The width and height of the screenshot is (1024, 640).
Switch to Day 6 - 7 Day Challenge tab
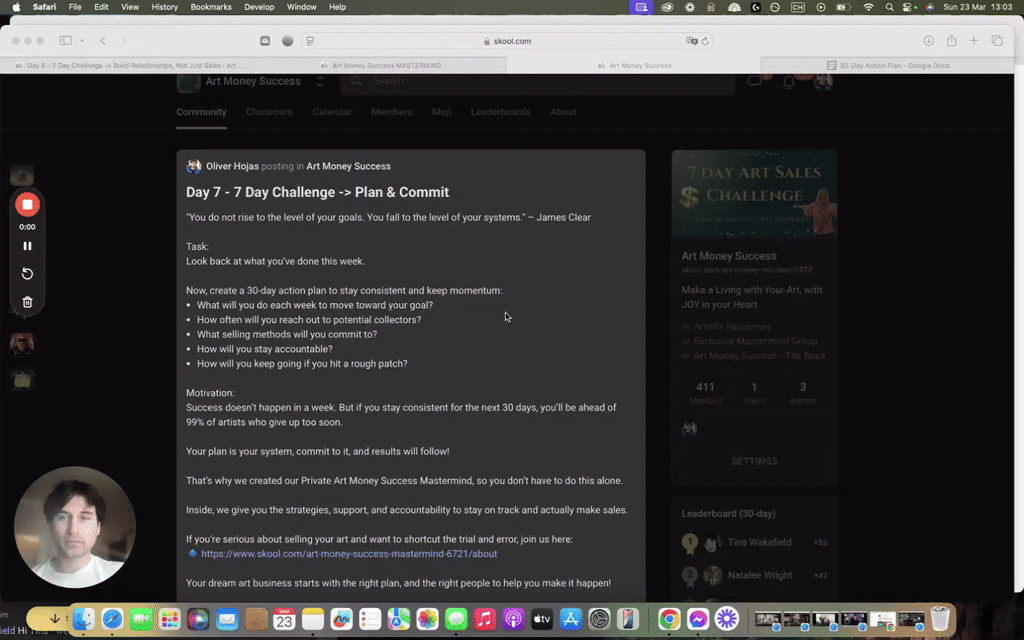pos(127,65)
